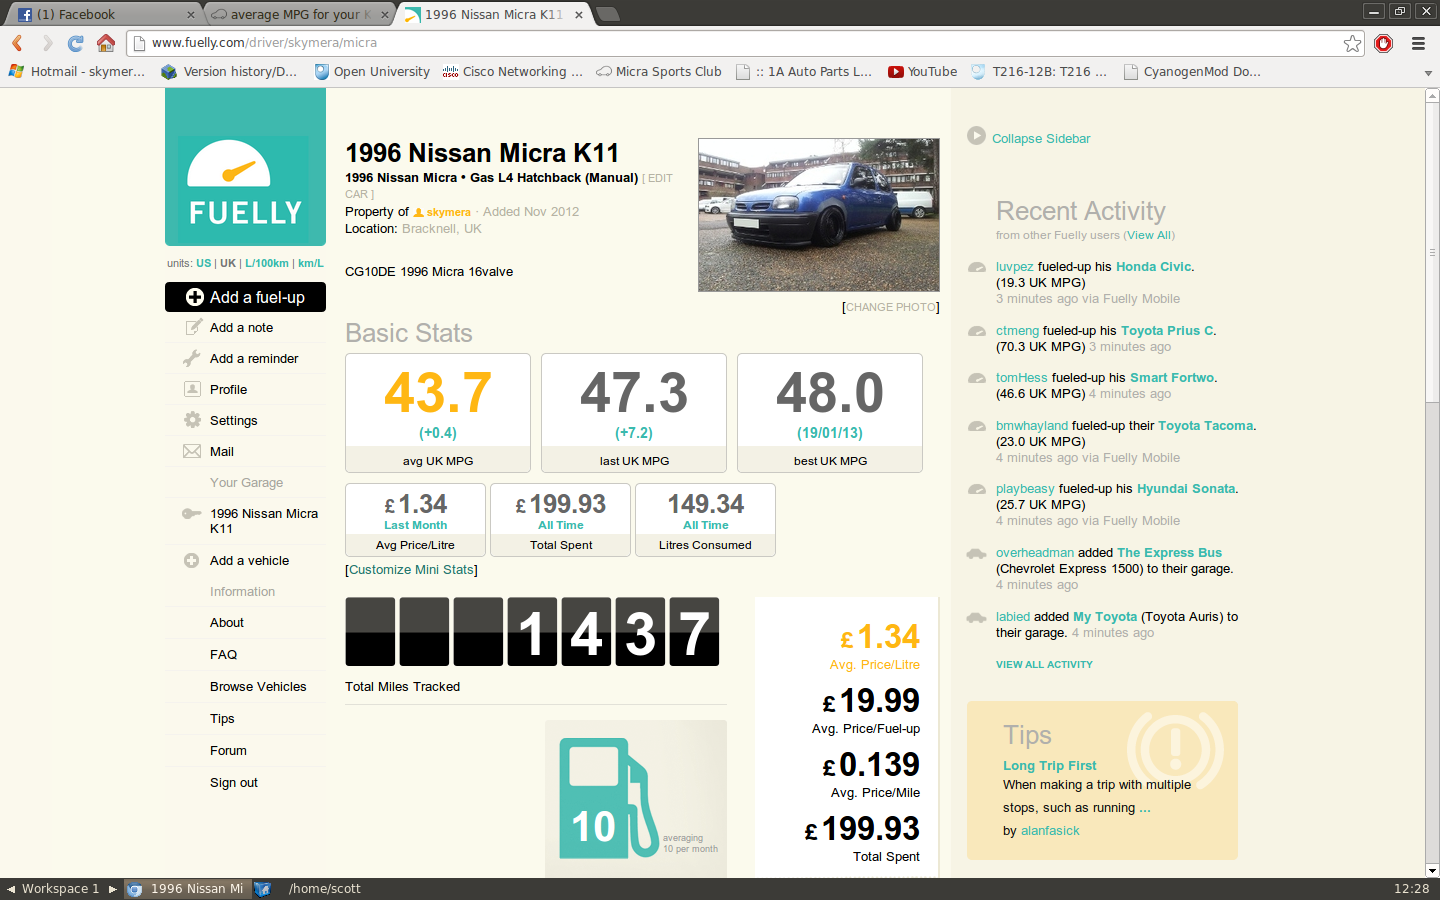Open the browser home page

(106, 43)
